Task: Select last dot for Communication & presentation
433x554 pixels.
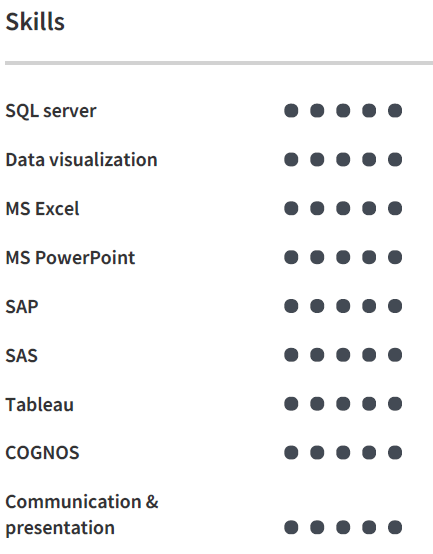Action: pos(395,528)
